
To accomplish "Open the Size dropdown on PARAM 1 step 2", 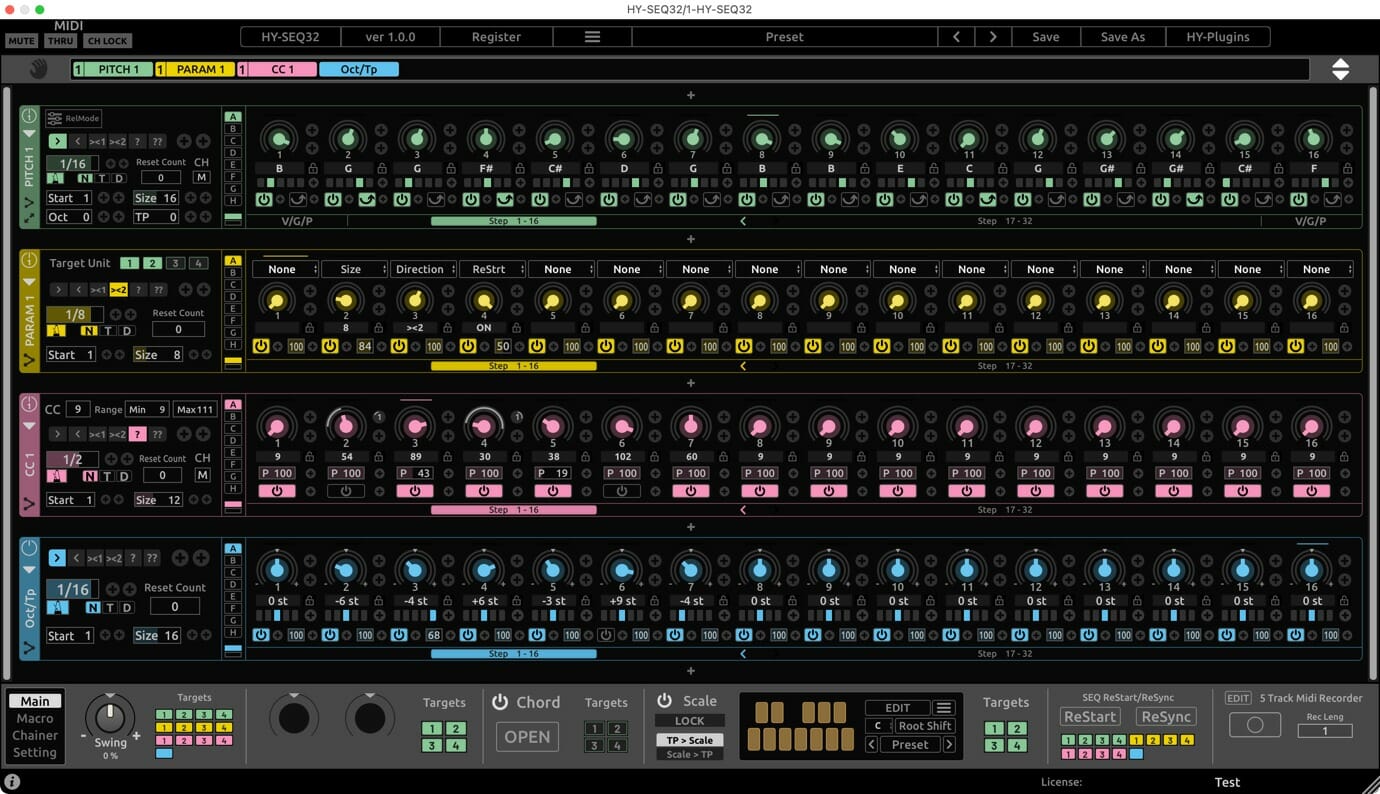I will coord(354,268).
